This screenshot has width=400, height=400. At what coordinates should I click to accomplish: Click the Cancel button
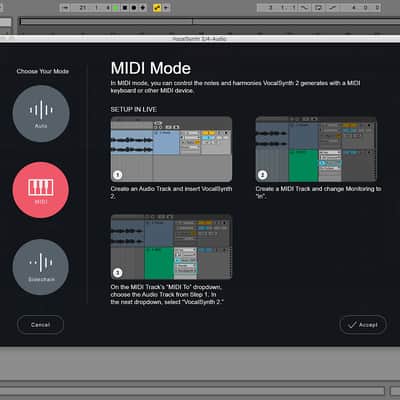pos(40,325)
